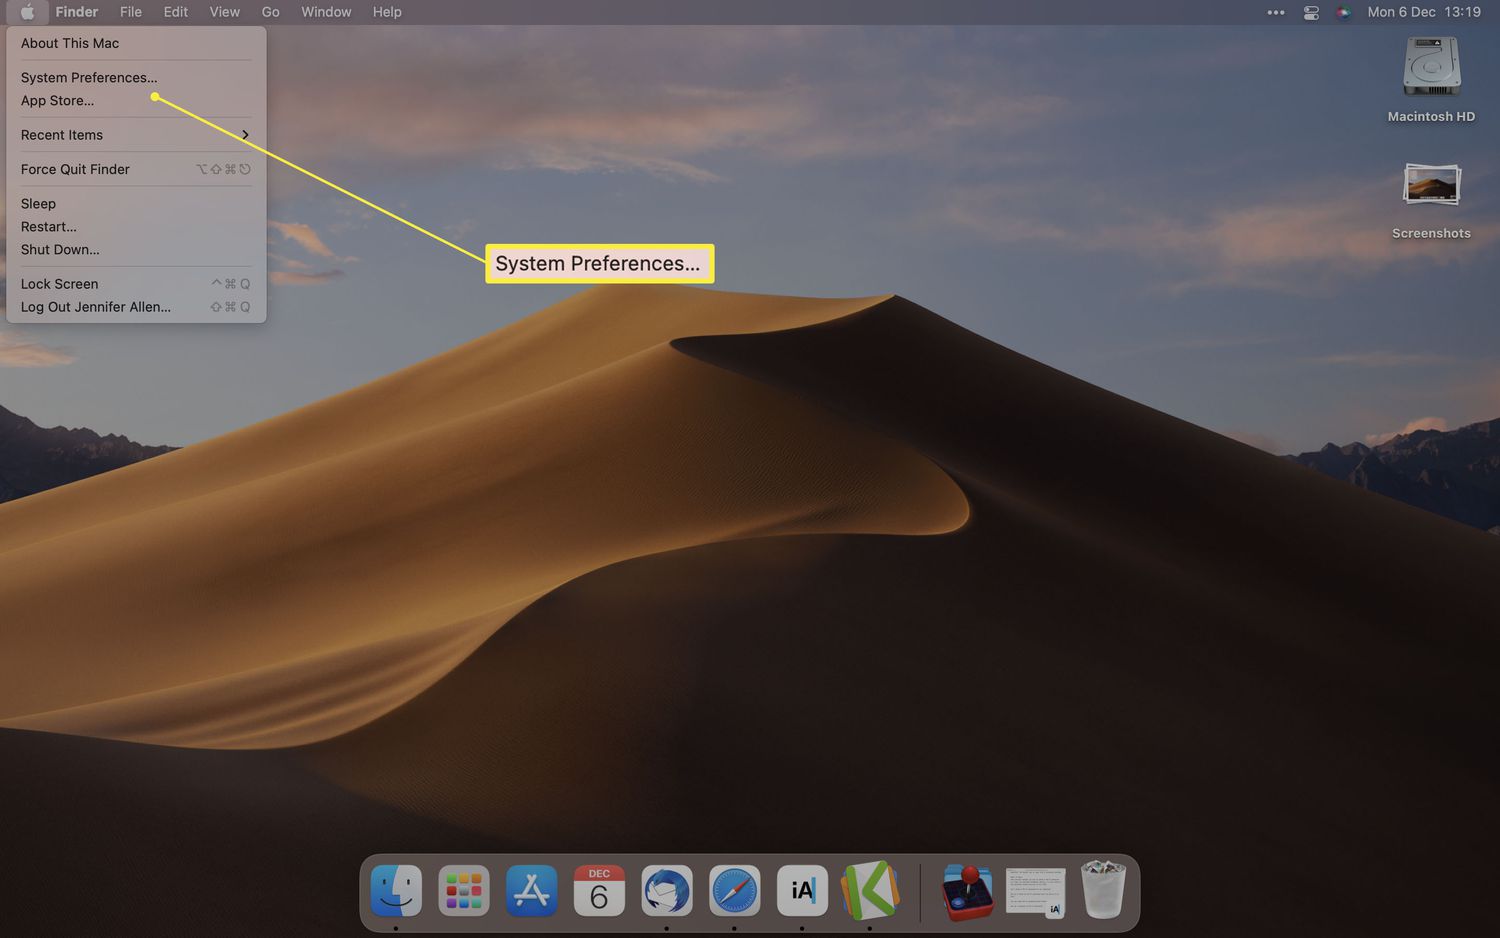This screenshot has height=938, width=1500.
Task: Open the date and time notification panel
Action: 1423,12
